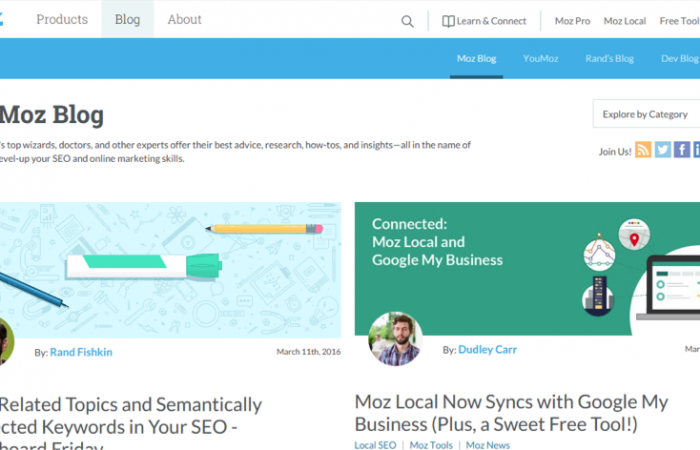Image resolution: width=700 pixels, height=450 pixels.
Task: Expand the Explore by Category dropdown
Action: [x=646, y=114]
